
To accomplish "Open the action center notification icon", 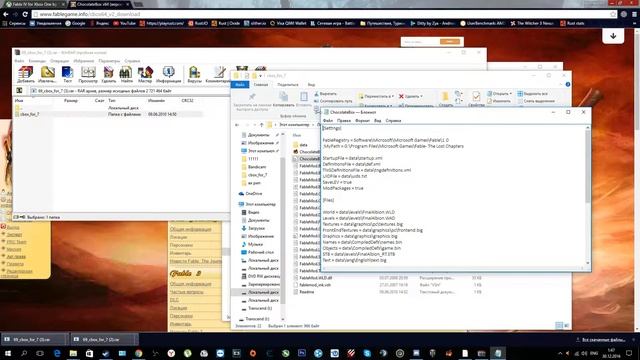I will [x=629, y=353].
